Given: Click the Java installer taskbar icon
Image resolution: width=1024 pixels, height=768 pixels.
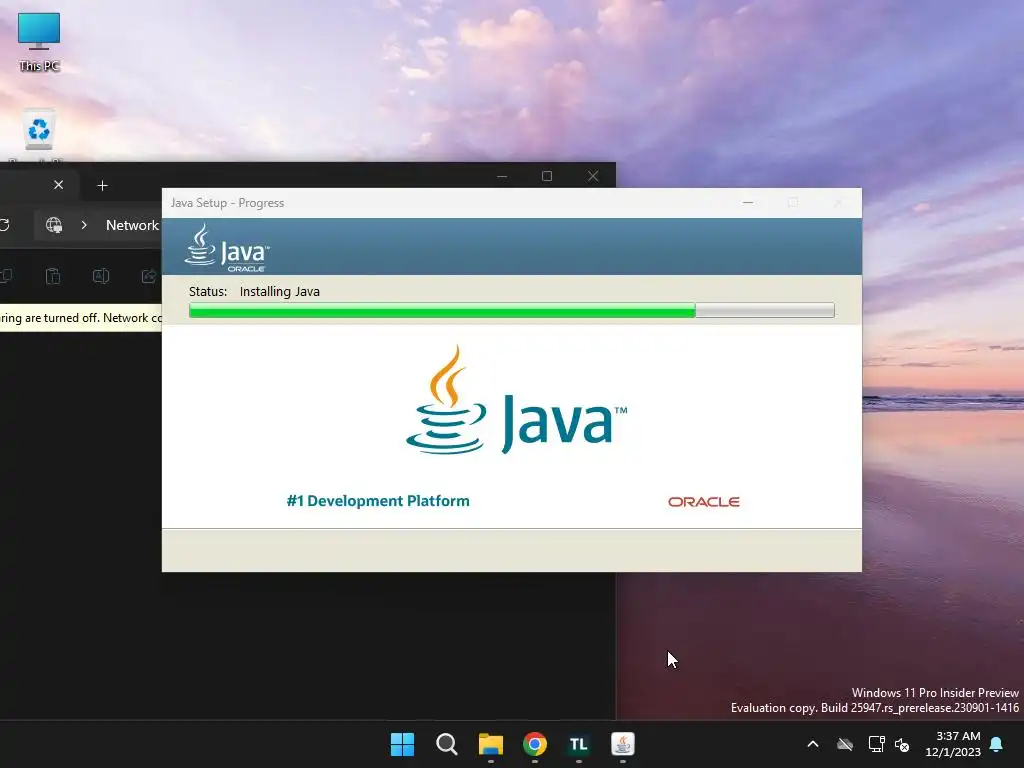Looking at the screenshot, I should pos(623,744).
